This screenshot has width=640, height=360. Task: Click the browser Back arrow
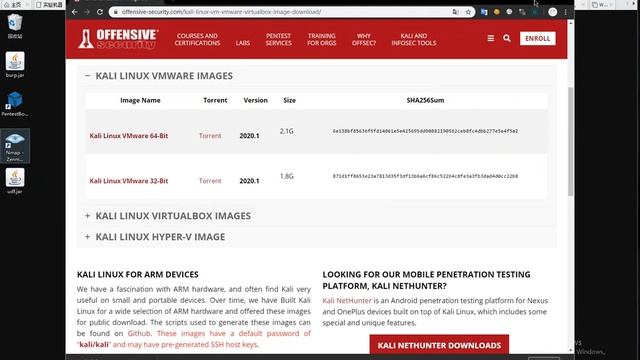click(75, 12)
